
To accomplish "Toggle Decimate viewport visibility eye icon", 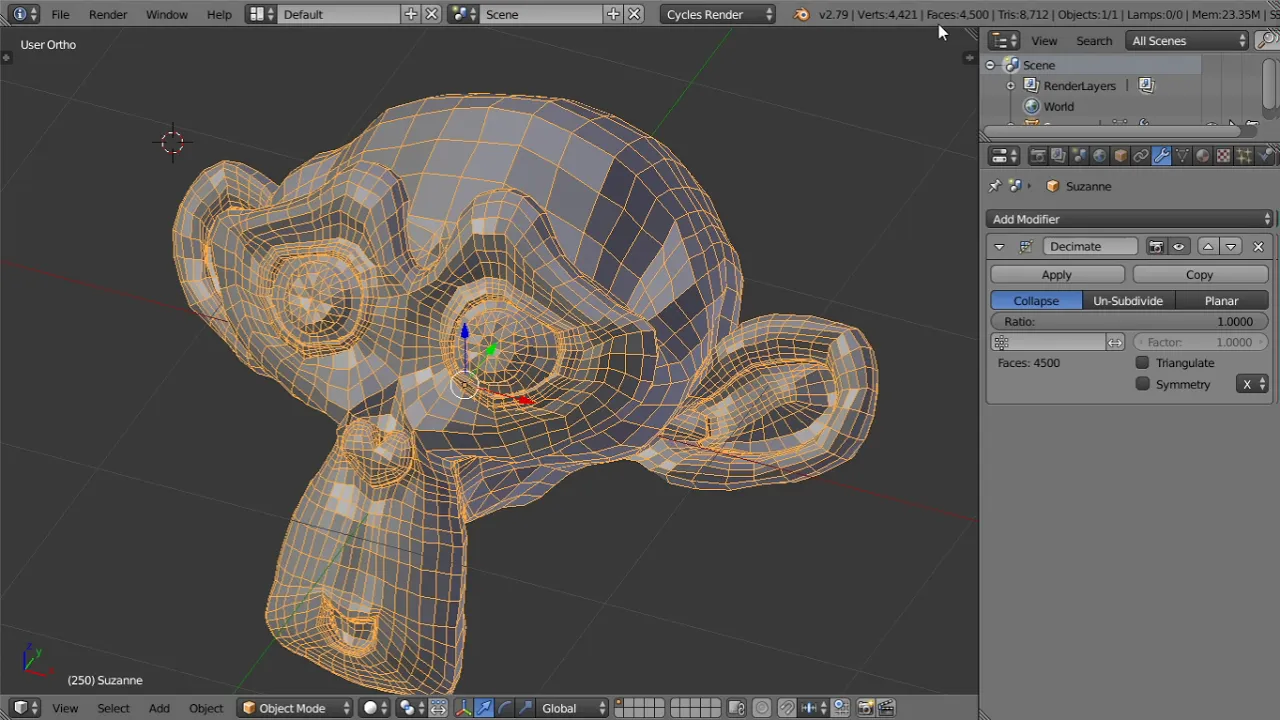I will pyautogui.click(x=1178, y=247).
